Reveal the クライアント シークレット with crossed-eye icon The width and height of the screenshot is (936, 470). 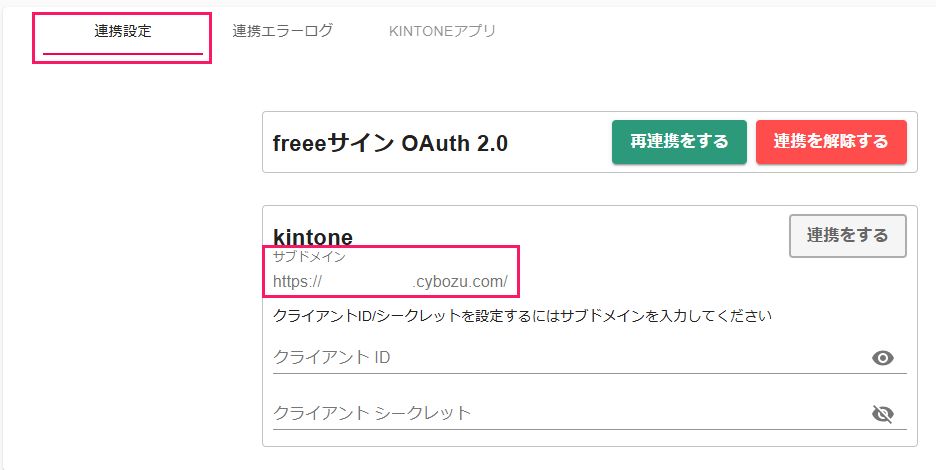[882, 413]
